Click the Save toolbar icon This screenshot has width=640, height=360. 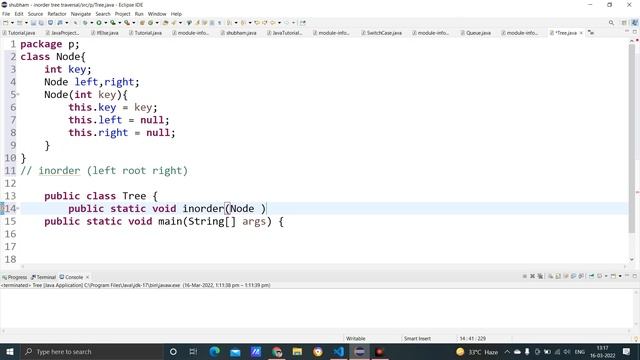point(33,23)
